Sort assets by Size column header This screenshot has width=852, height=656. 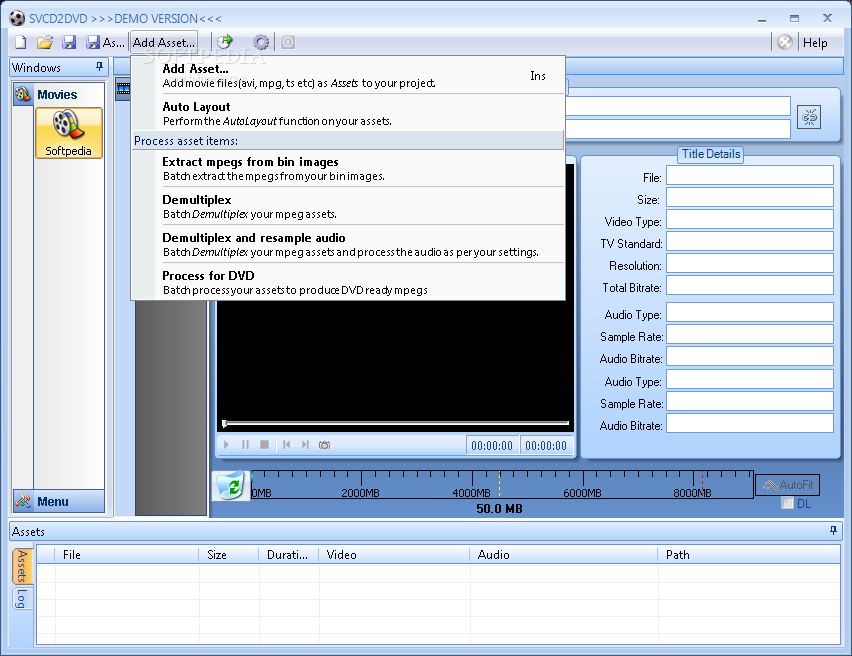229,555
